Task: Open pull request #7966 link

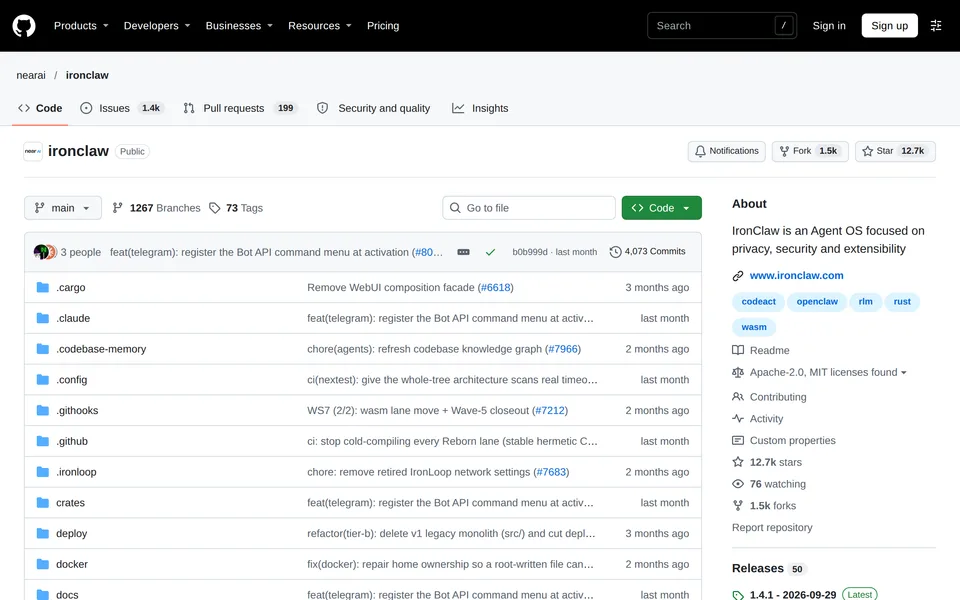Action: coord(563,349)
